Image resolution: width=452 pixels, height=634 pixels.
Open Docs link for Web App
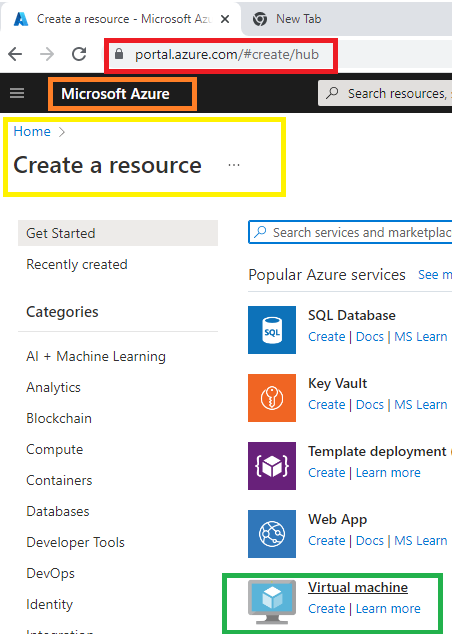(370, 540)
